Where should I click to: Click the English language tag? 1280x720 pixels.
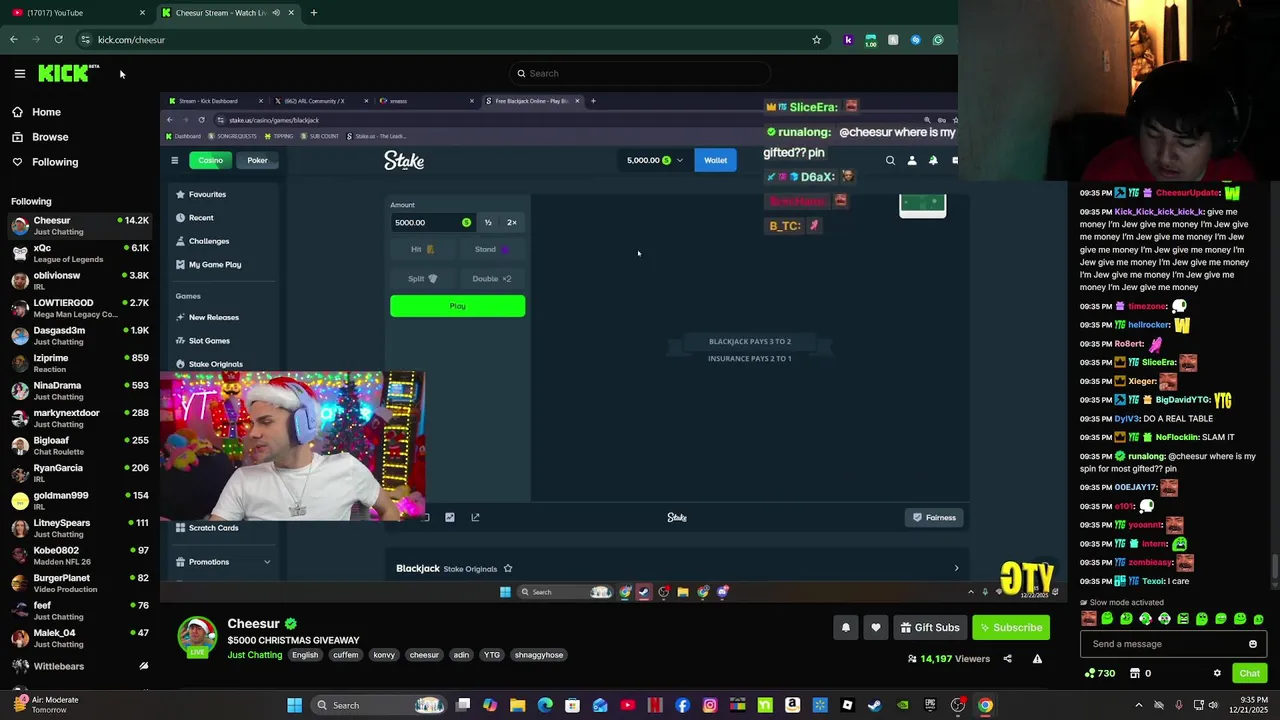(305, 655)
